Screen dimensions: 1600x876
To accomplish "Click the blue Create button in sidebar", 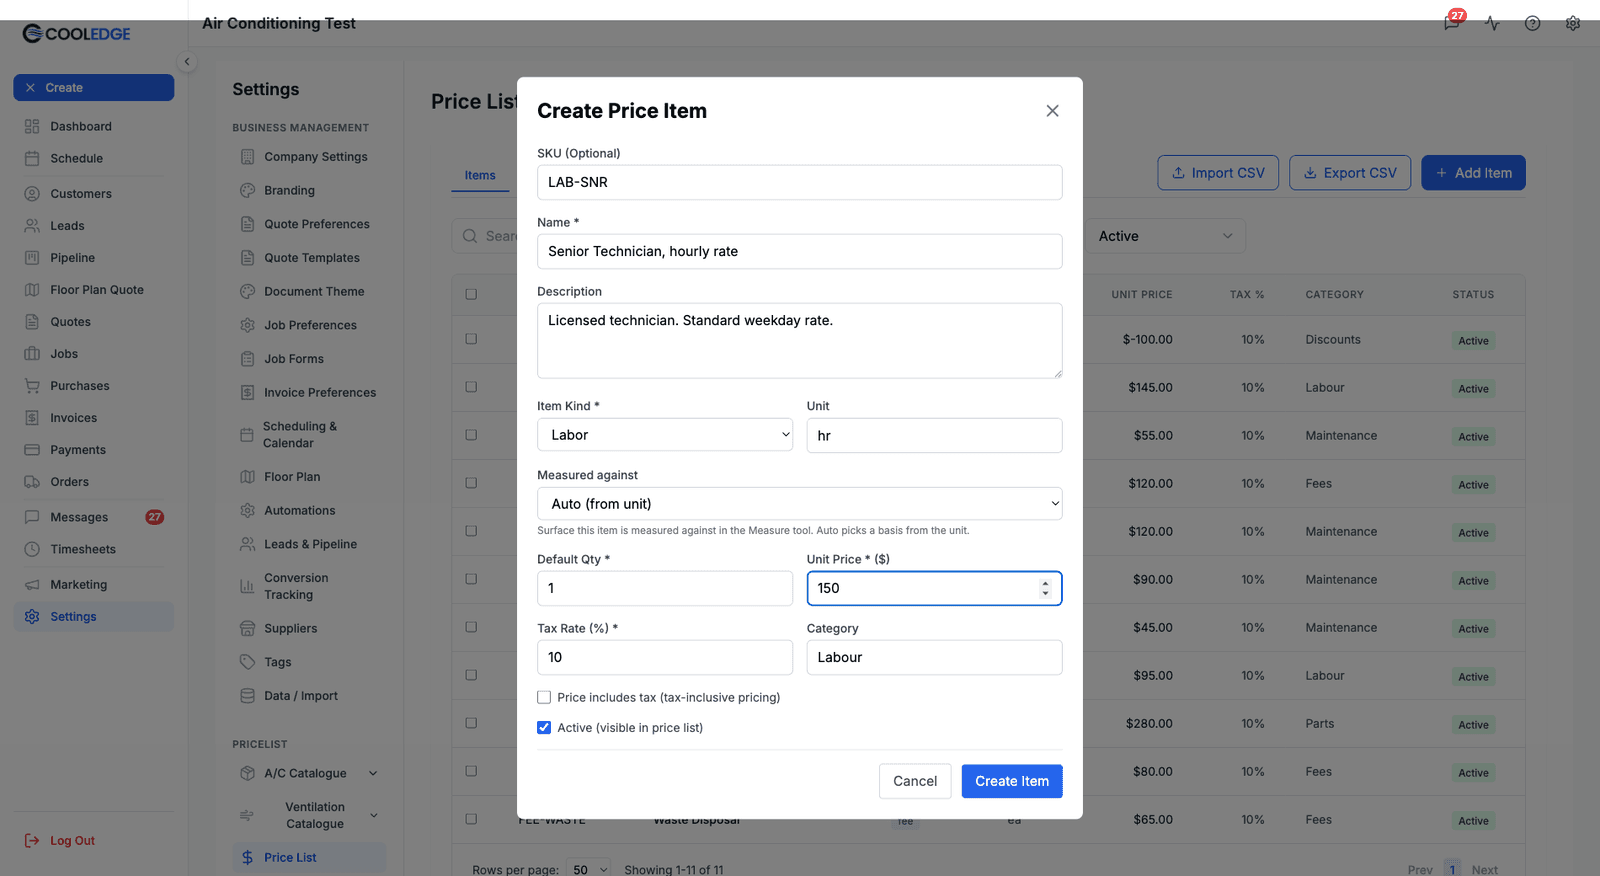I will coord(94,88).
